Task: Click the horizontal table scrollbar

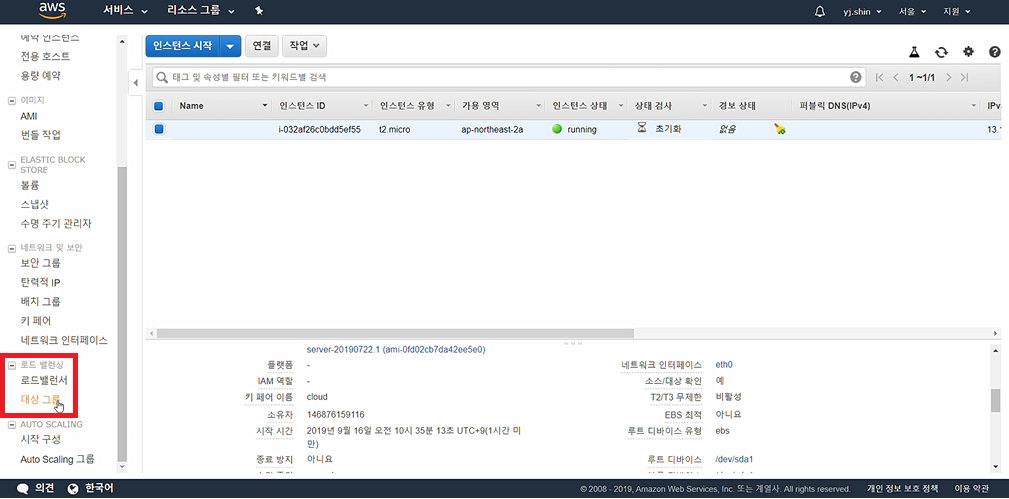Action: tap(395, 334)
